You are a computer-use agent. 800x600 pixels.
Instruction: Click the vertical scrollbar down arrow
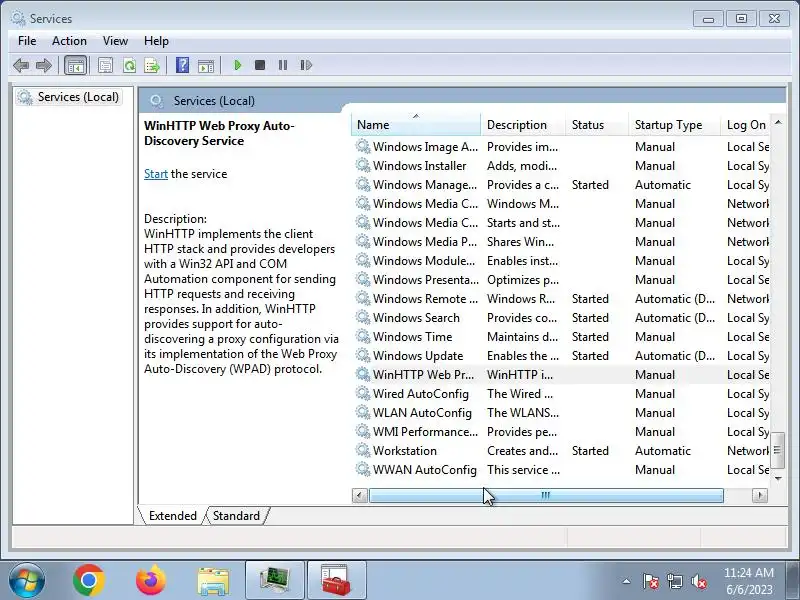click(x=778, y=478)
